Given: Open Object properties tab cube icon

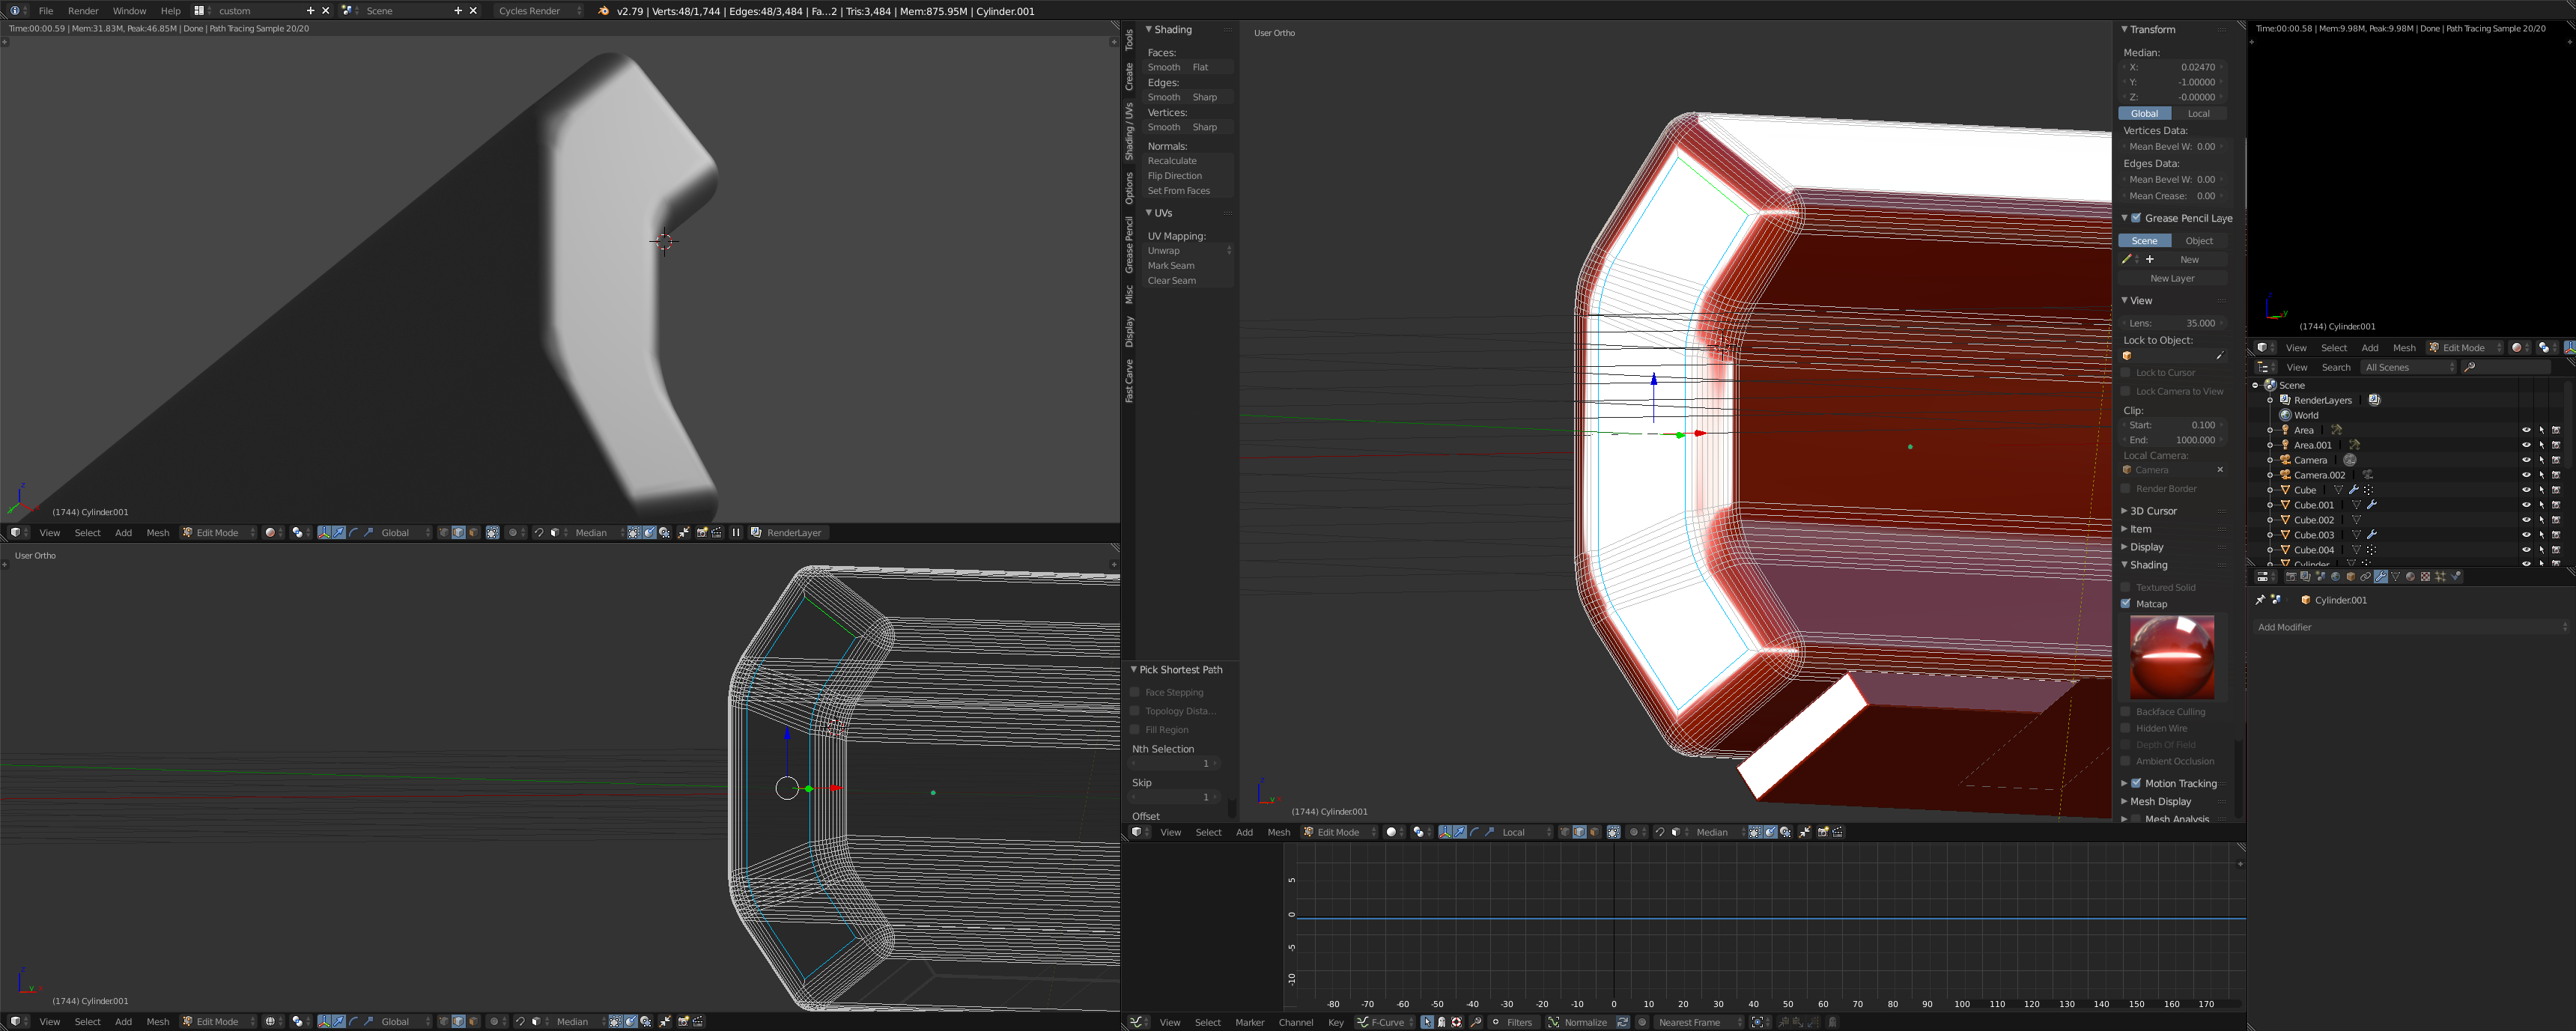Looking at the screenshot, I should click(x=2351, y=577).
